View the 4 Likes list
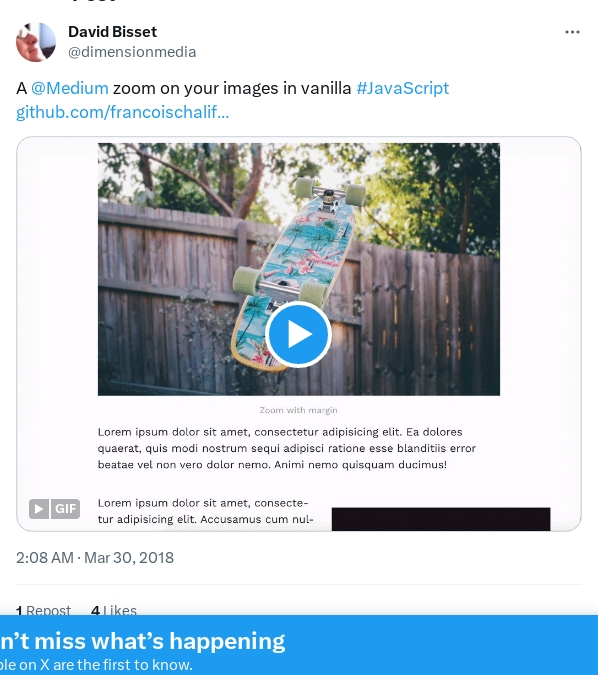The image size is (598, 675). [x=114, y=610]
